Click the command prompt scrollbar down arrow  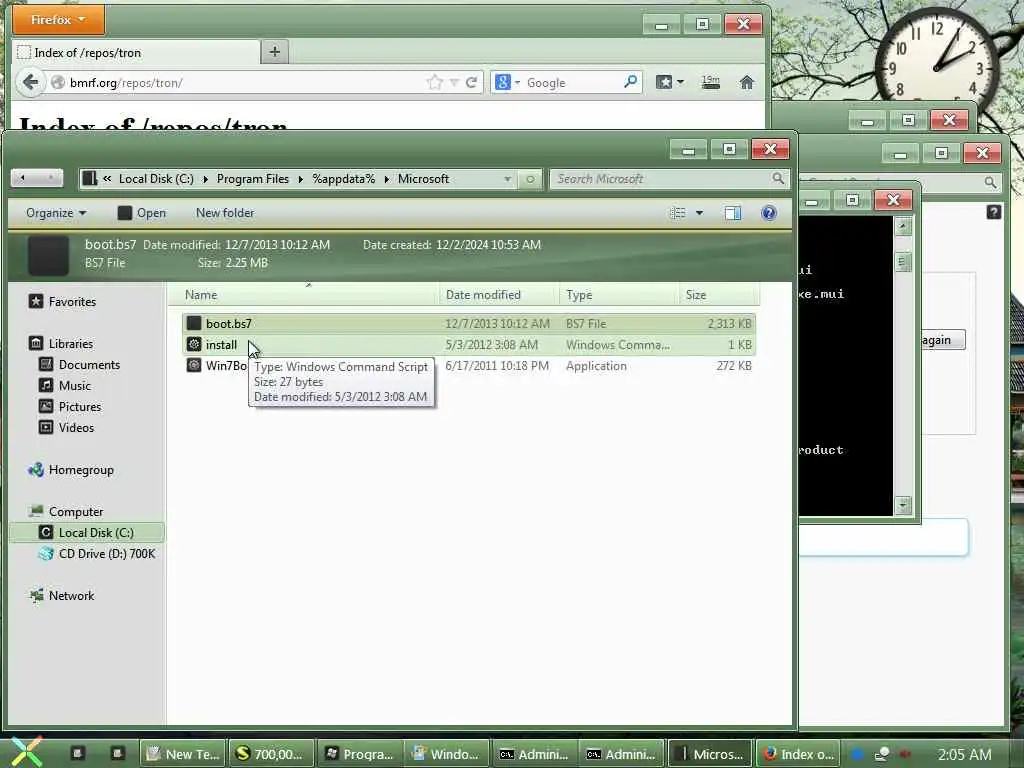tap(903, 505)
